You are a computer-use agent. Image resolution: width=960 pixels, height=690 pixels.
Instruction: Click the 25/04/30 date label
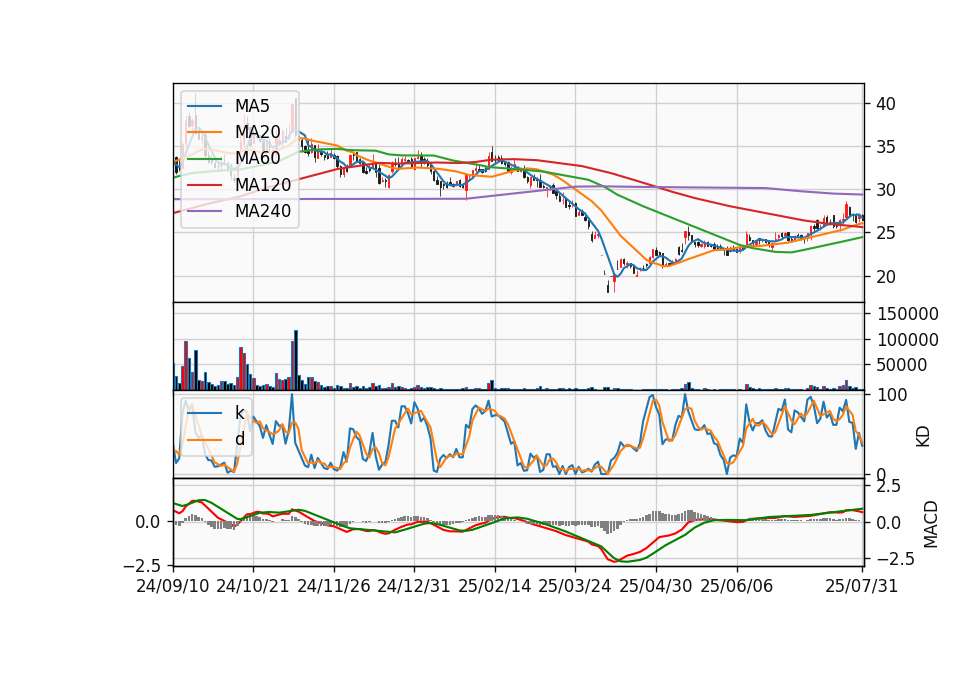coord(656,586)
